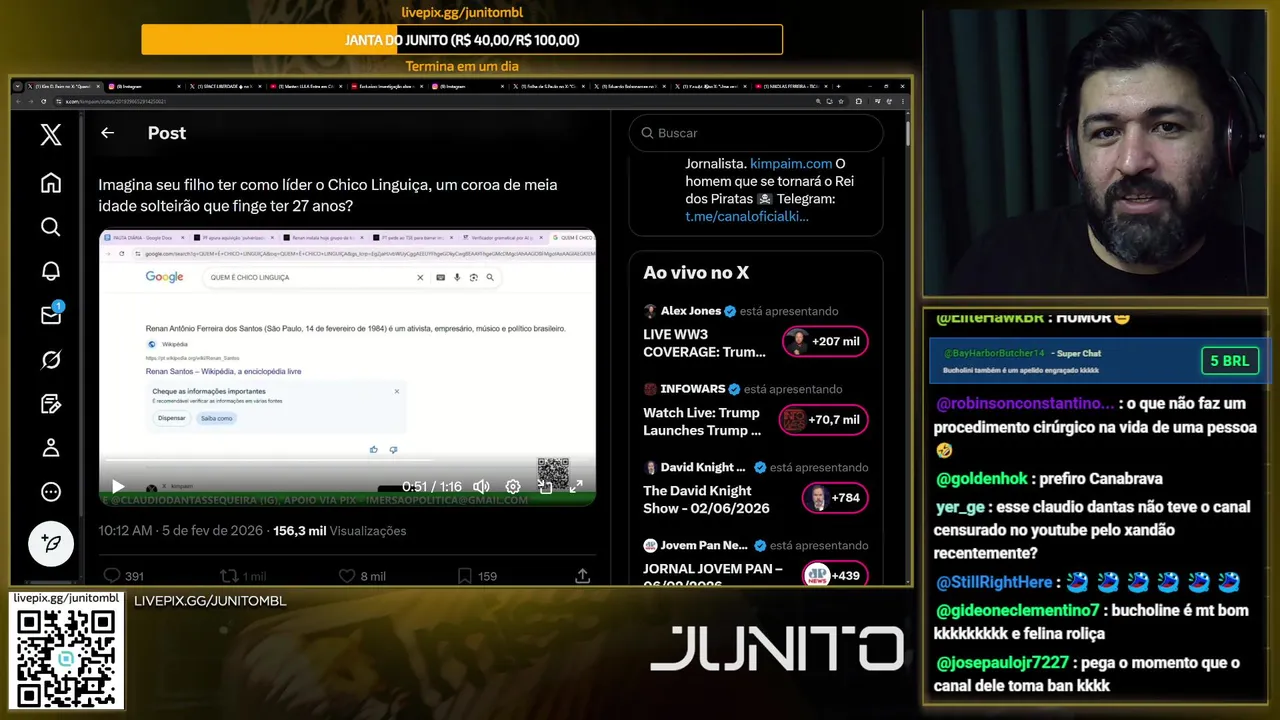Open JORNAL JOVEM PAN live stream
The image size is (1280, 720).
[713, 575]
